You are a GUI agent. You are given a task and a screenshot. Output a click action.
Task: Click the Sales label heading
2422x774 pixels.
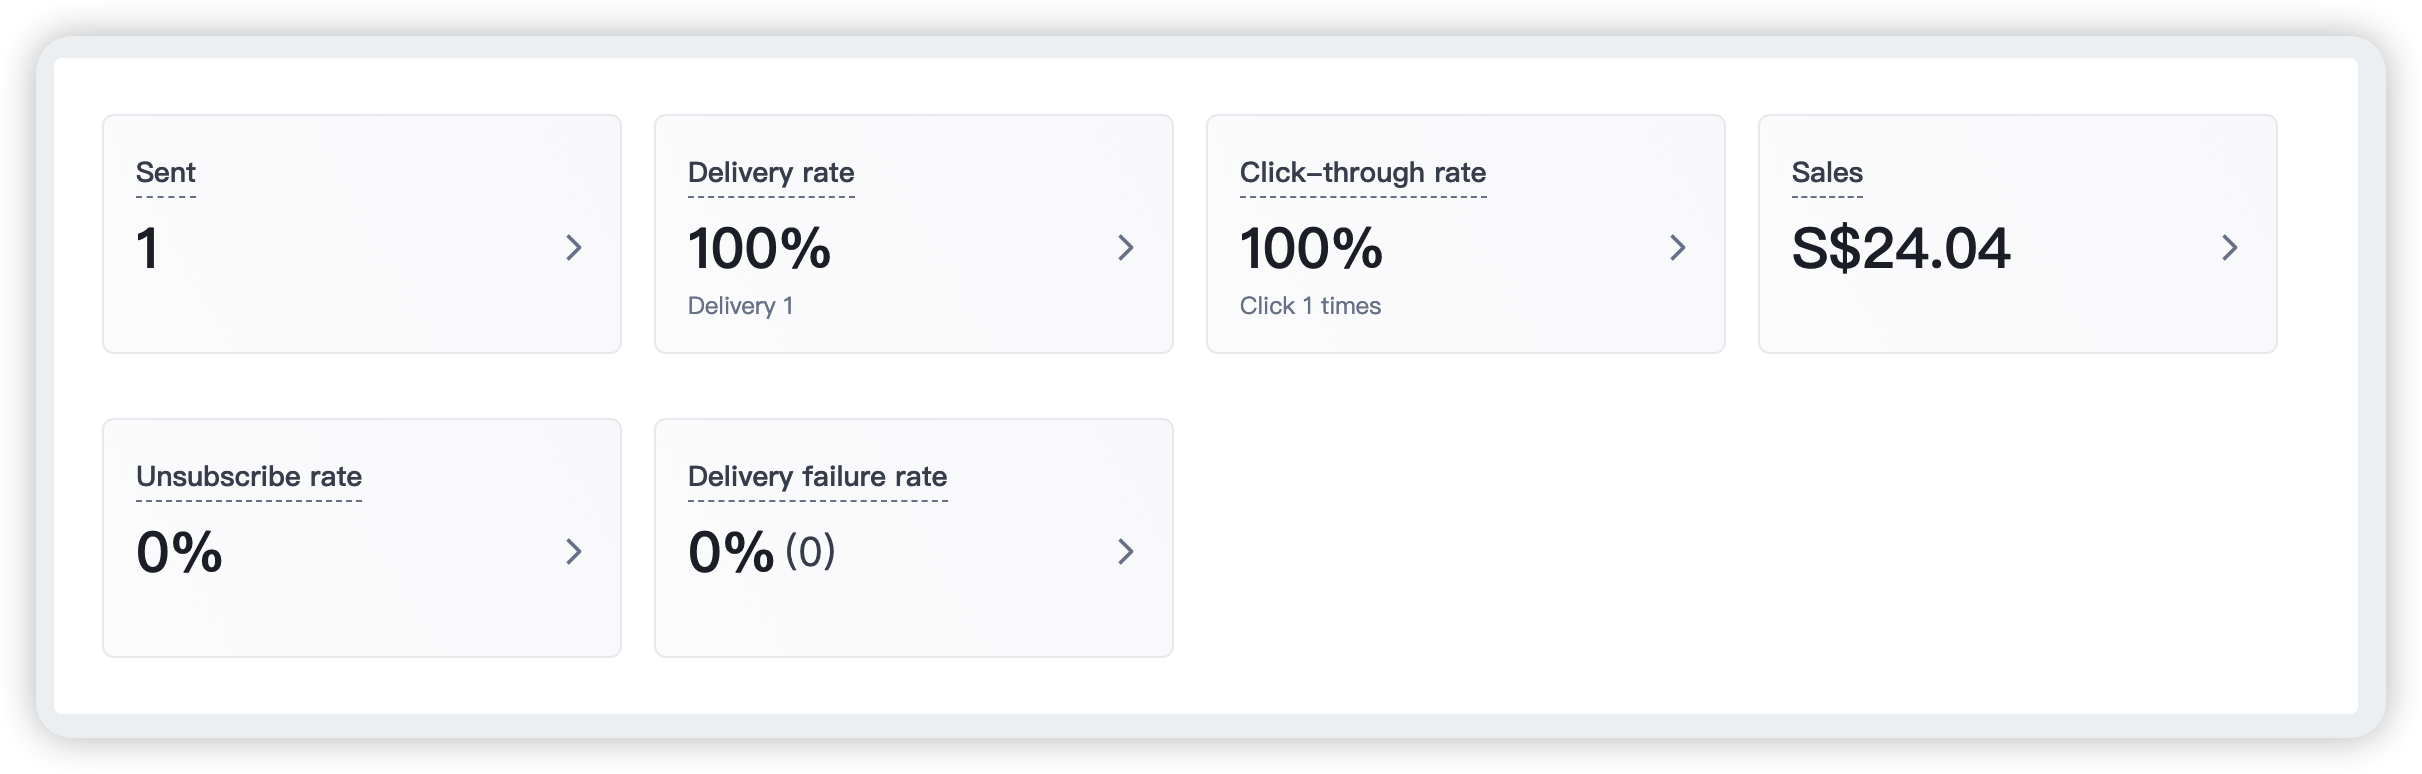(x=1827, y=173)
